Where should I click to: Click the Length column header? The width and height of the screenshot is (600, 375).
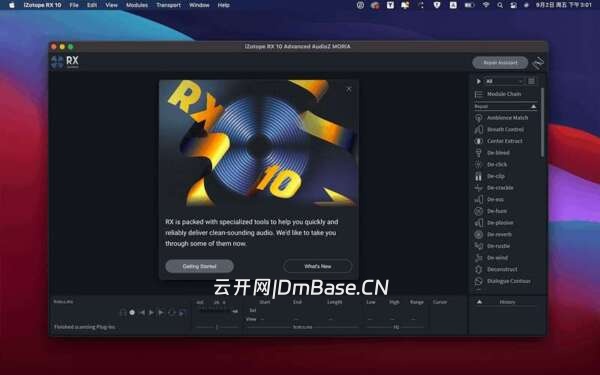pyautogui.click(x=334, y=302)
